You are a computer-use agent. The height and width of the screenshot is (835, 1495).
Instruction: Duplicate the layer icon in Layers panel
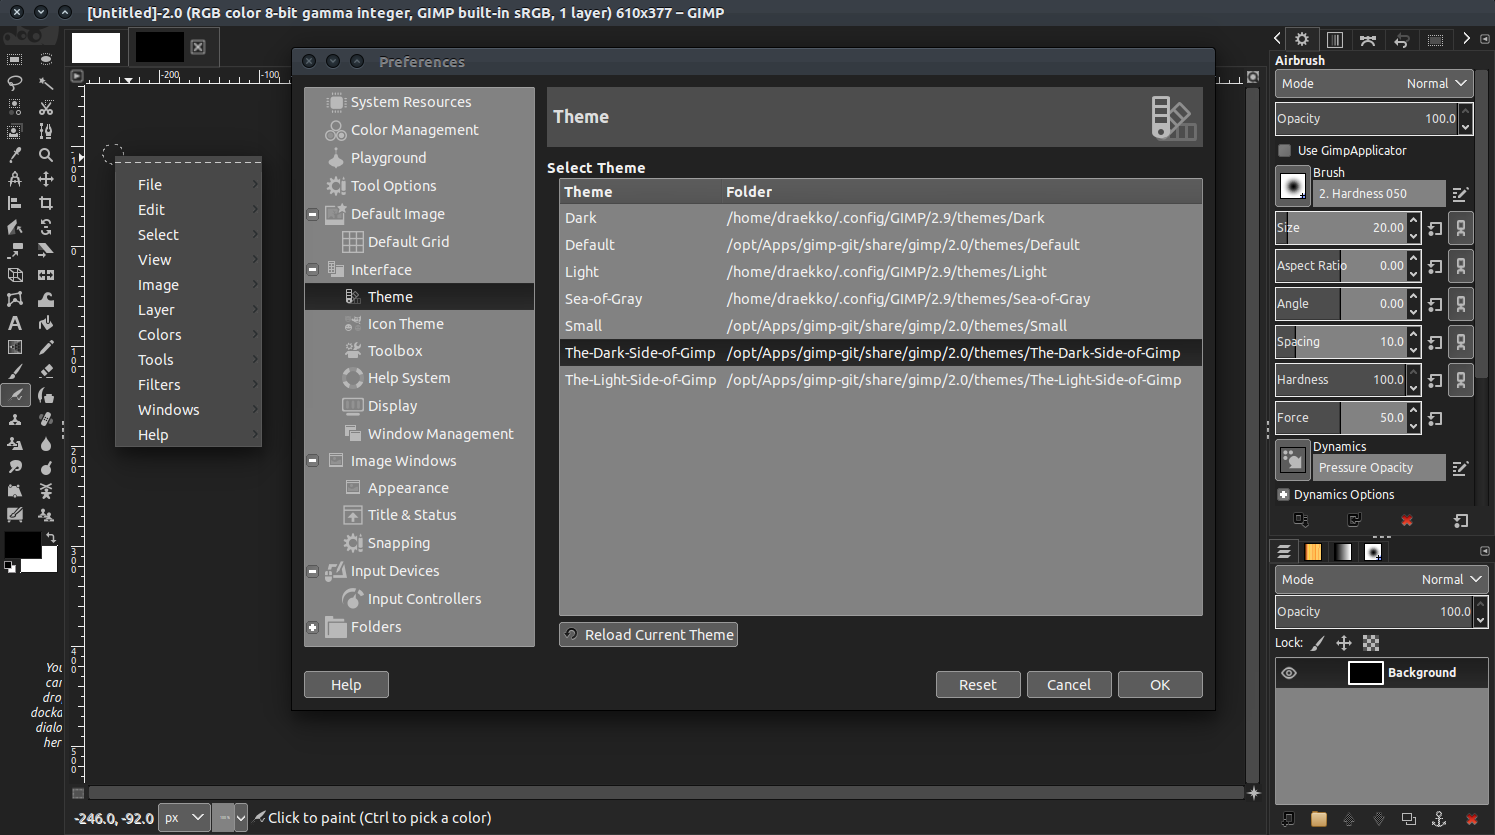pyautogui.click(x=1409, y=819)
